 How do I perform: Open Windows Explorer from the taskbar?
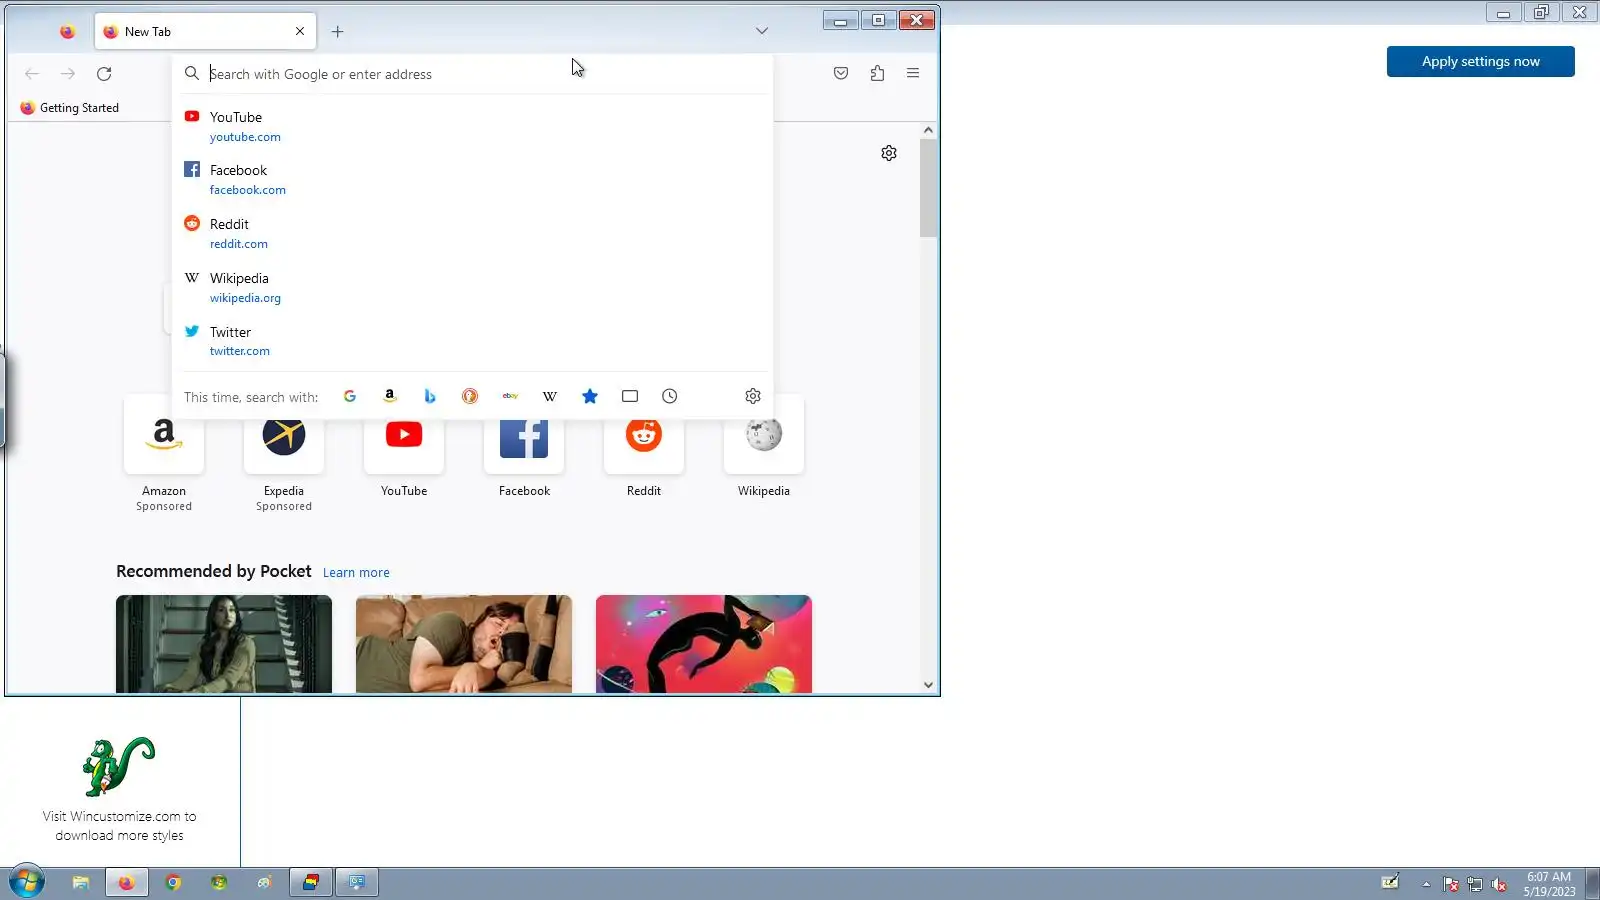(81, 883)
